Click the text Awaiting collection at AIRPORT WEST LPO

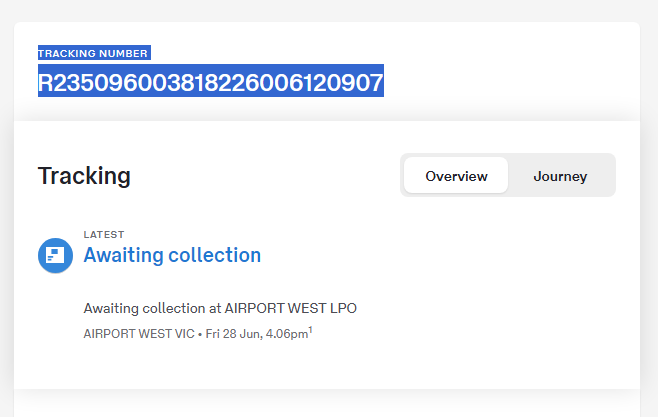tap(220, 308)
